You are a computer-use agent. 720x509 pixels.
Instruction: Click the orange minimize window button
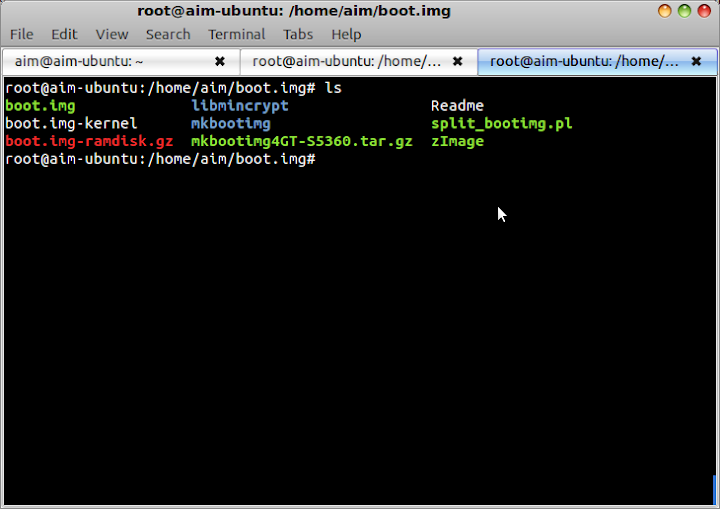[x=665, y=11]
